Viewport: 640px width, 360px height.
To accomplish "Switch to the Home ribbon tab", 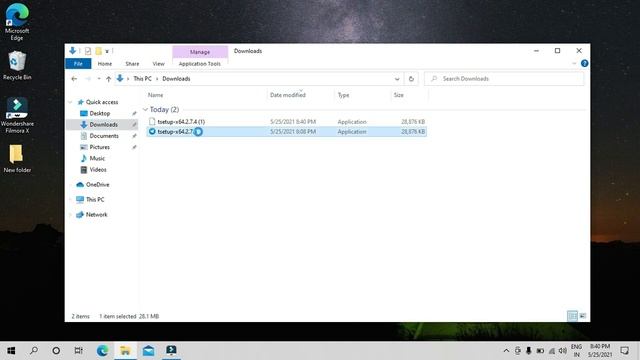I will click(104, 64).
